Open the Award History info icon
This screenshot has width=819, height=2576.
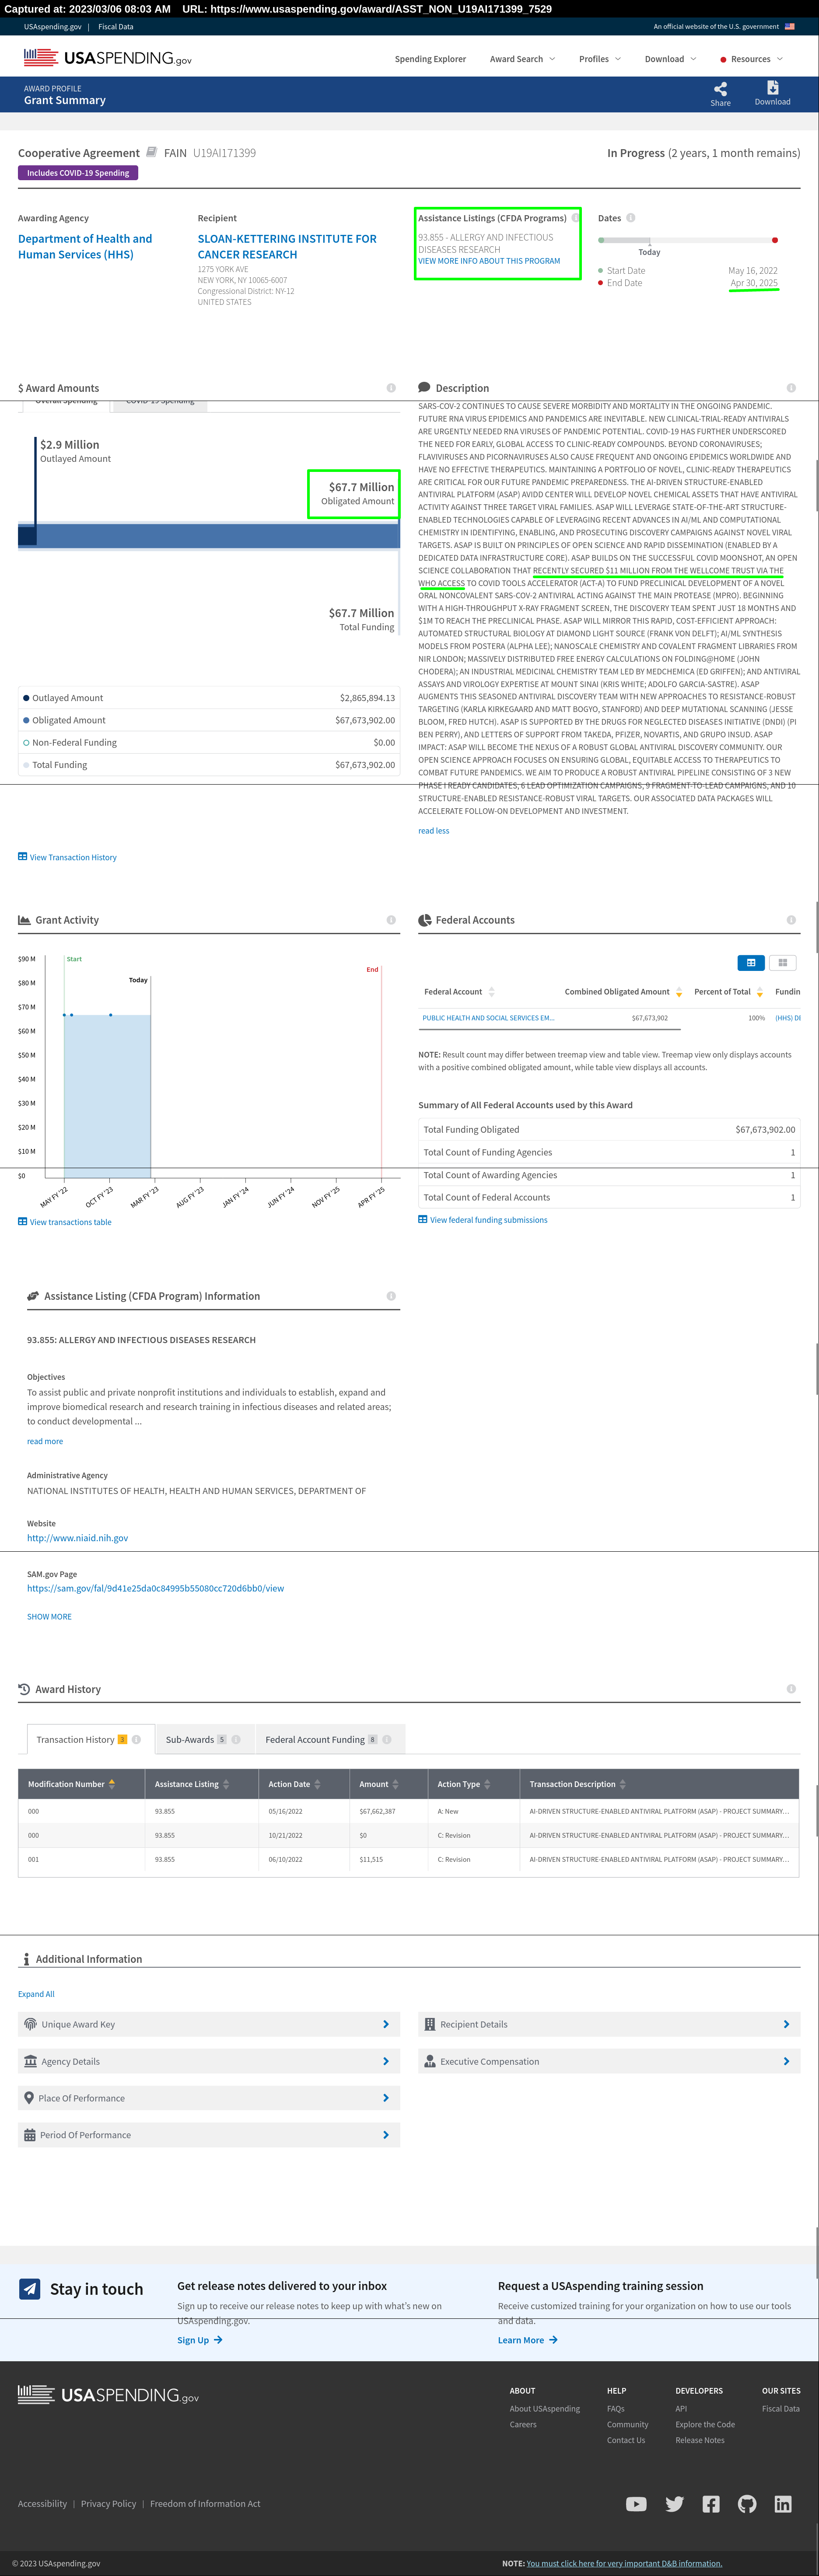(791, 1689)
